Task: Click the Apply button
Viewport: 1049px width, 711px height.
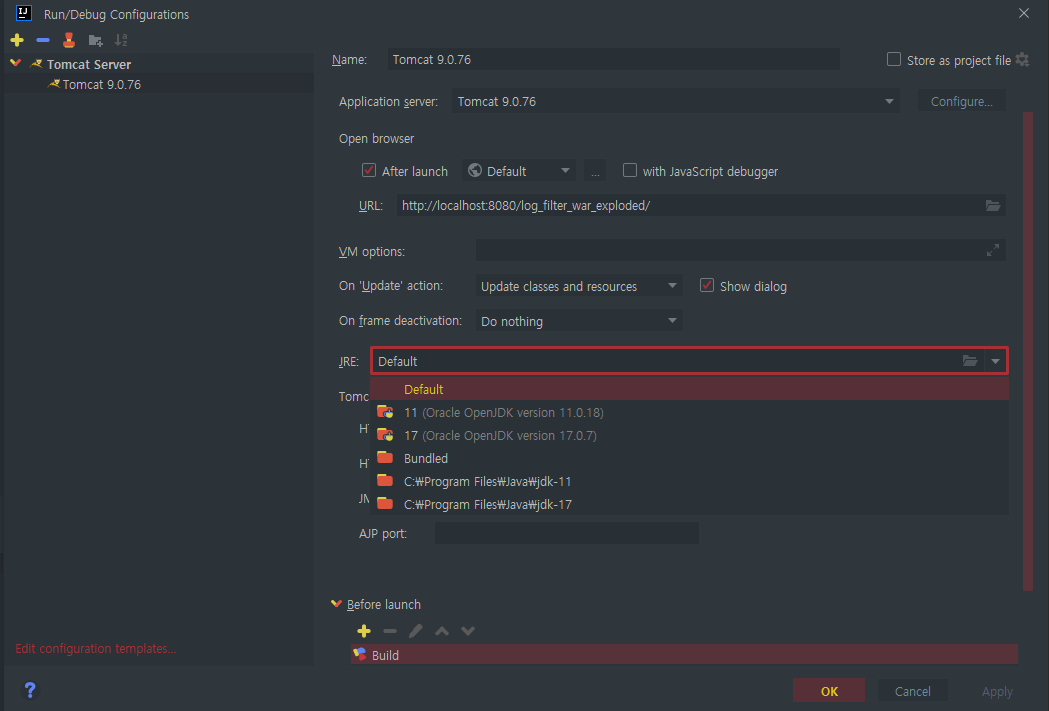Action: [x=997, y=691]
